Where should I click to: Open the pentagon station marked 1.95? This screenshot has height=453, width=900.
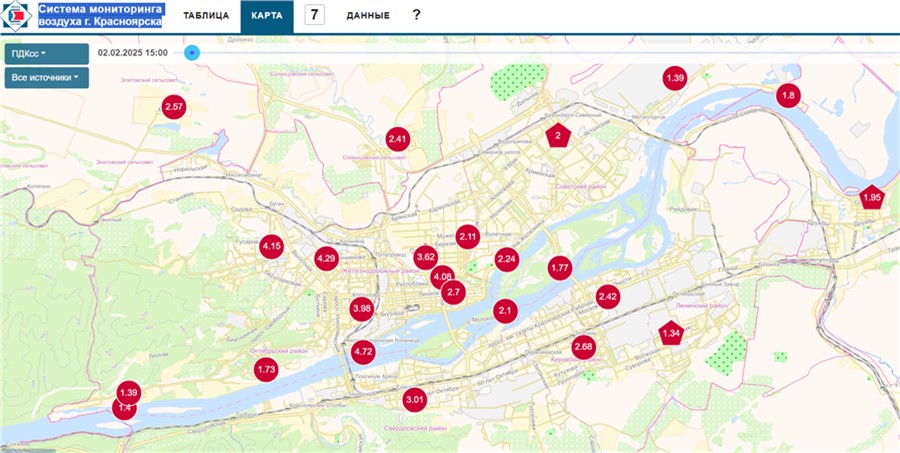click(872, 198)
